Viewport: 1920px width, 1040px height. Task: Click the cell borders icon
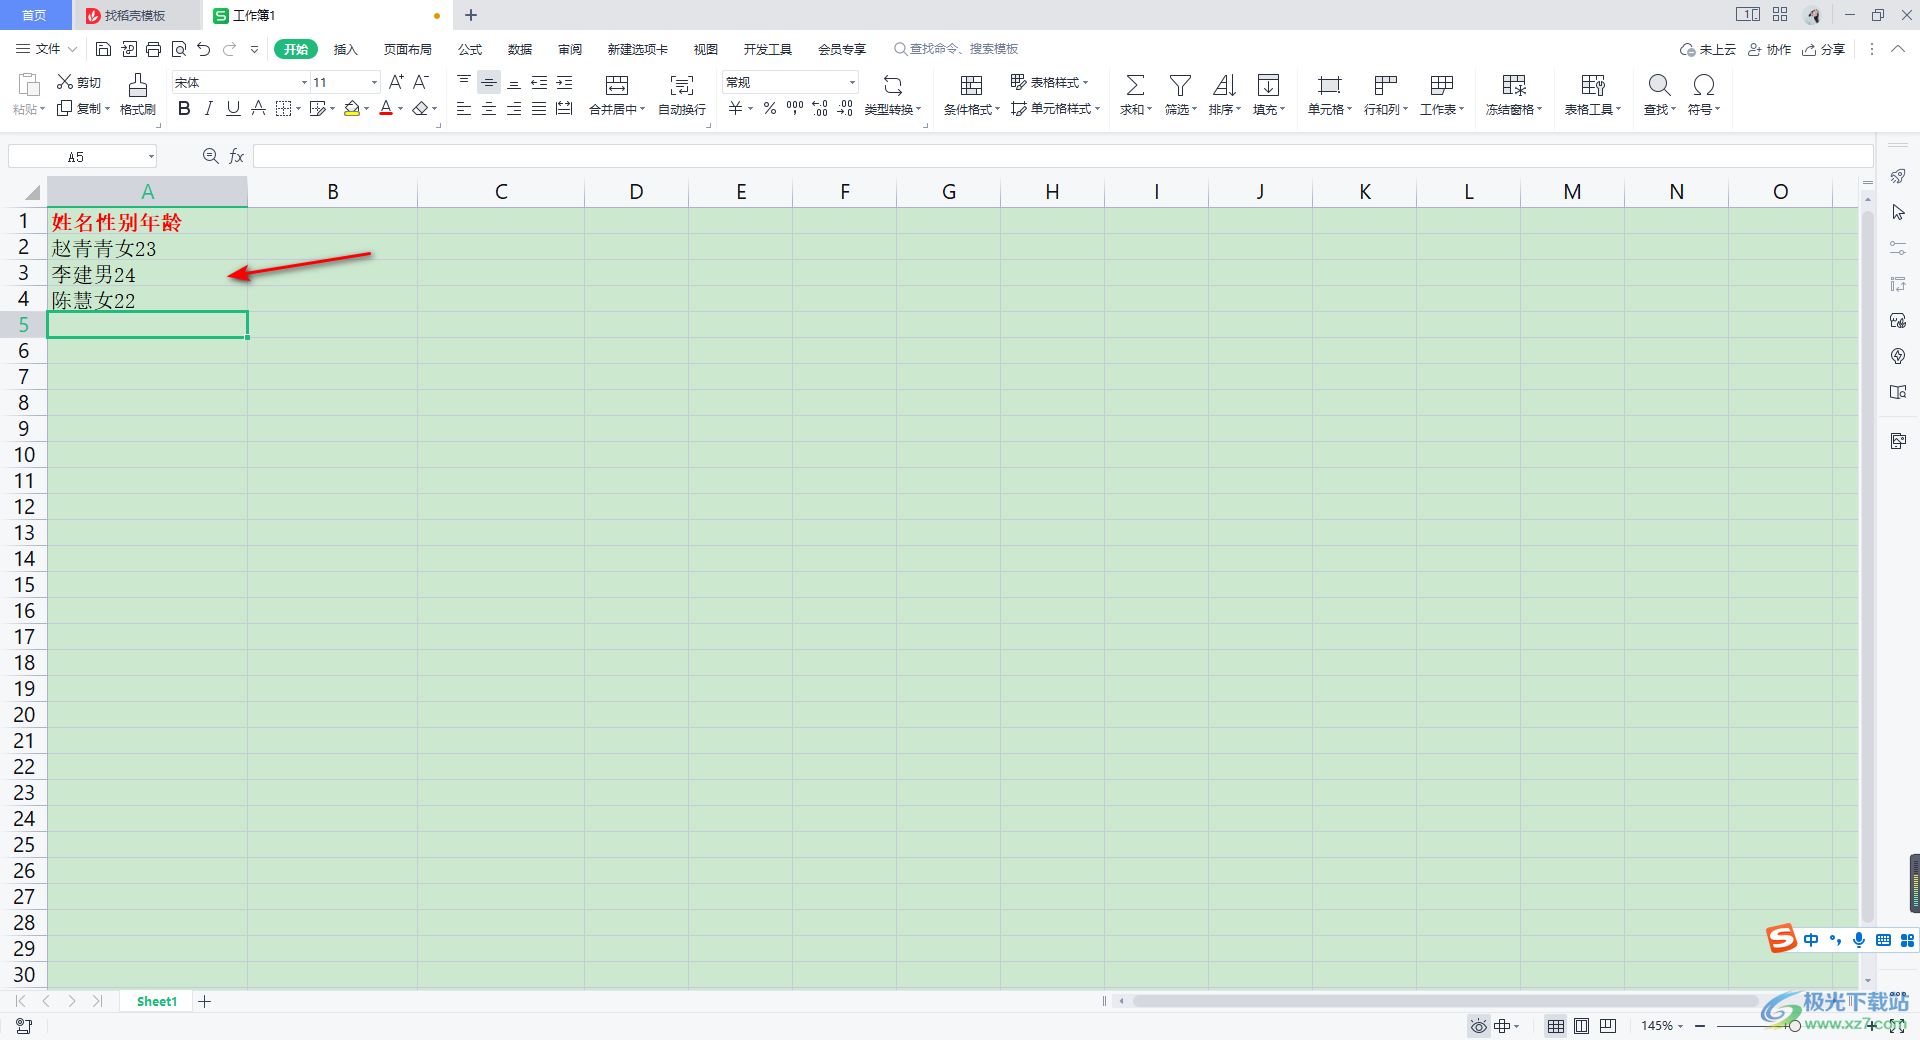283,108
